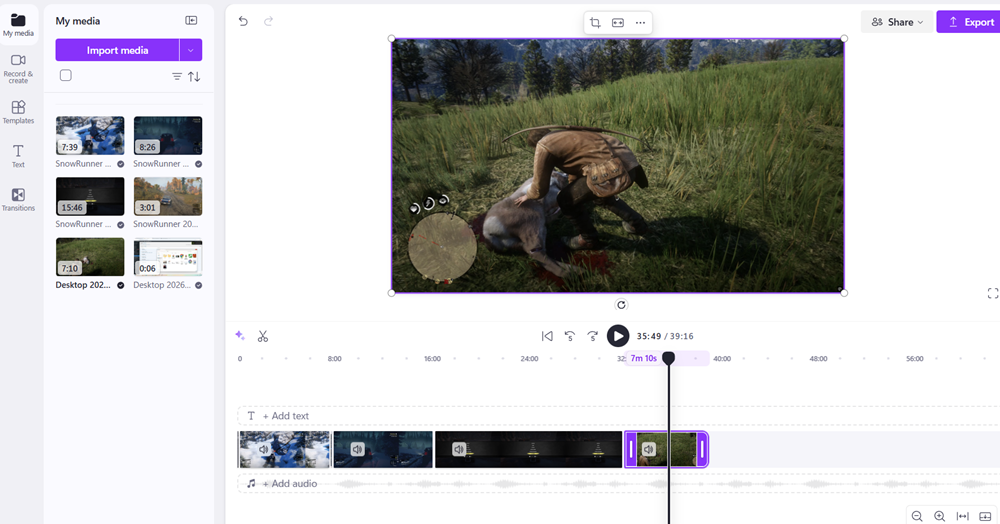This screenshot has width=1000, height=524.
Task: Select the 0:06 Desktop 2026 thumbnail
Action: click(x=168, y=257)
